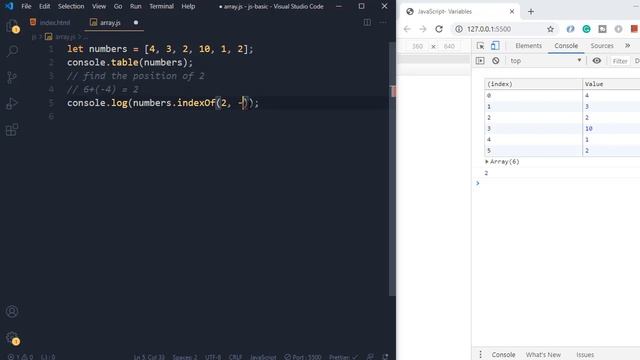640x360 pixels.
Task: Open the Go menu
Action: (x=118, y=6)
